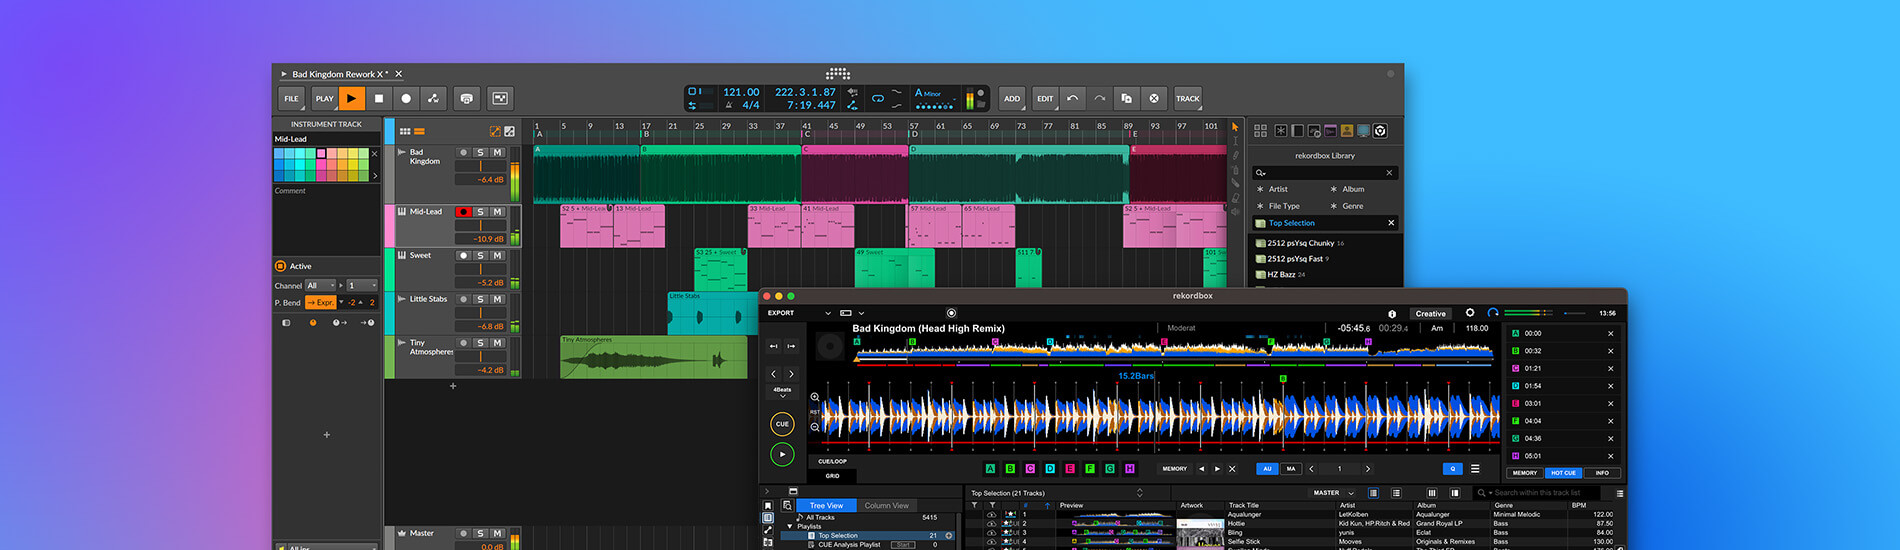The image size is (1900, 550).
Task: Mute the Bad Kingdom track
Action: point(497,153)
